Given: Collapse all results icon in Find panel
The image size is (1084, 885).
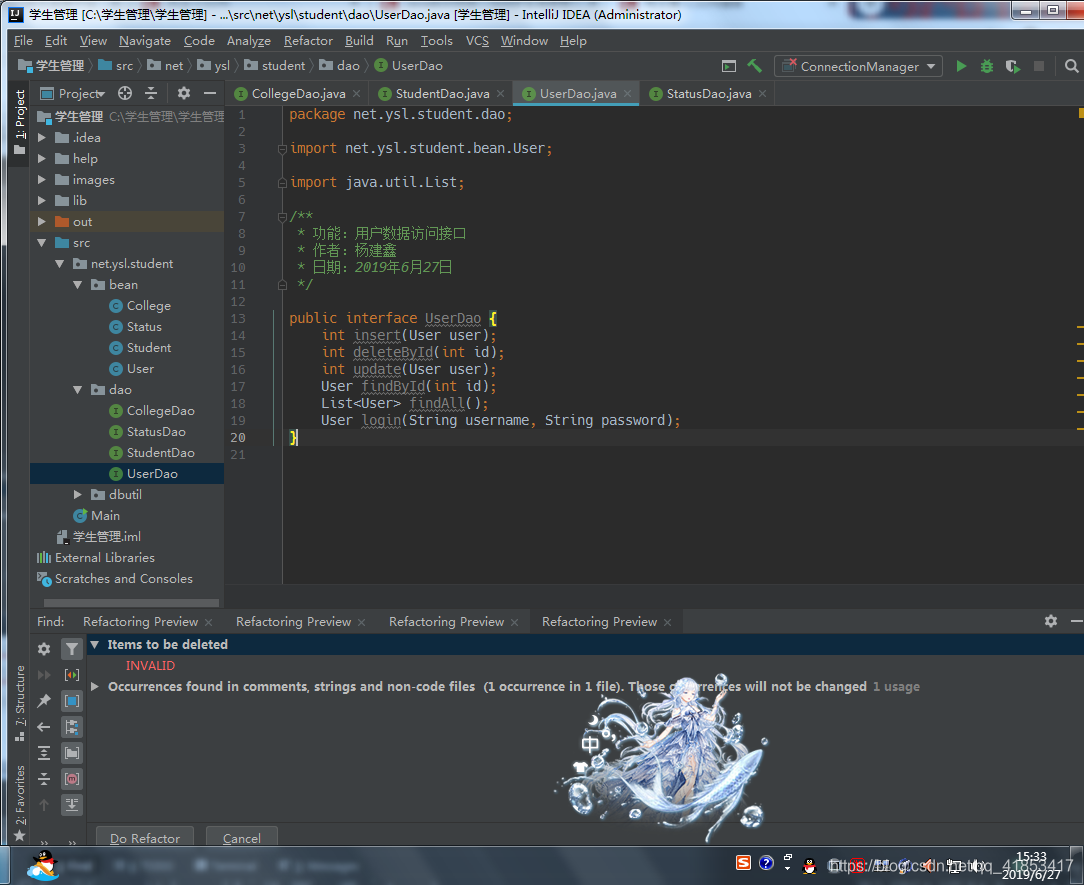Looking at the screenshot, I should point(44,779).
